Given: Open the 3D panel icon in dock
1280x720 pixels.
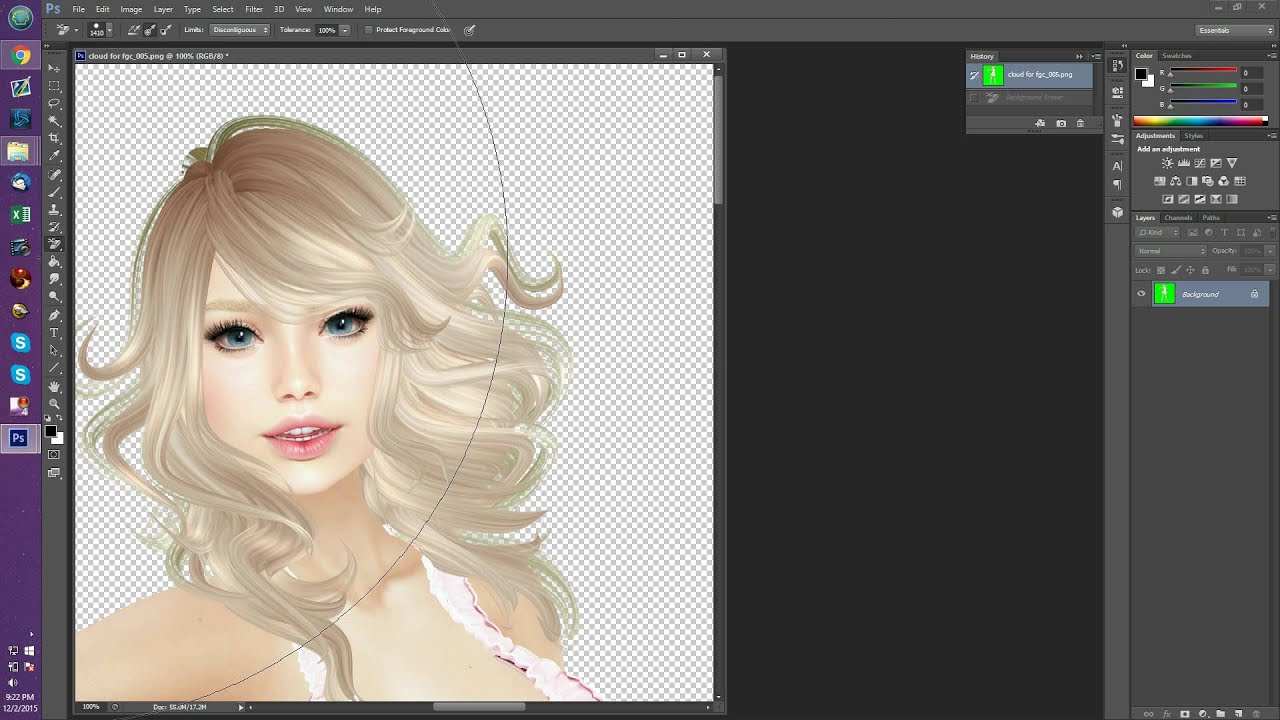Looking at the screenshot, I should pos(1117,212).
